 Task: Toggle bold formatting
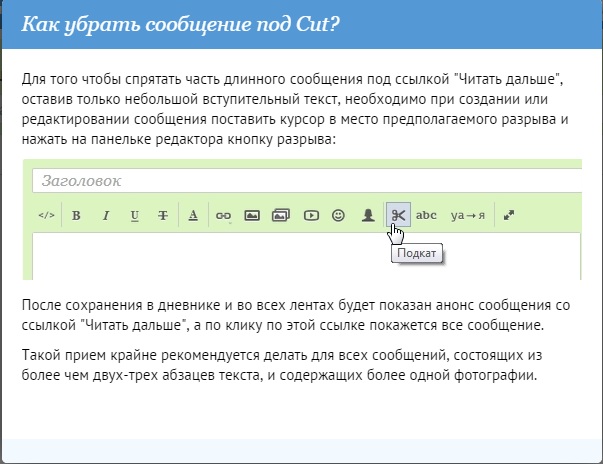click(76, 215)
